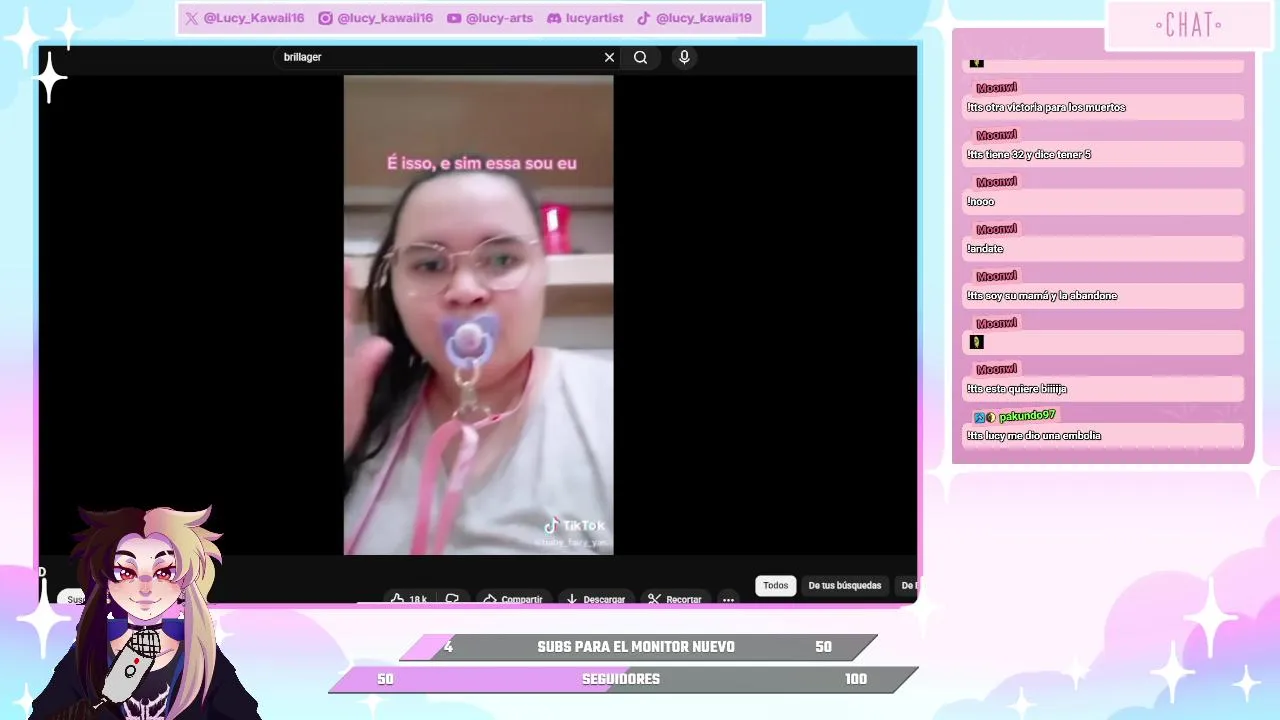Click the video caption 'É isso, e sim essa sou eu'

[481, 163]
